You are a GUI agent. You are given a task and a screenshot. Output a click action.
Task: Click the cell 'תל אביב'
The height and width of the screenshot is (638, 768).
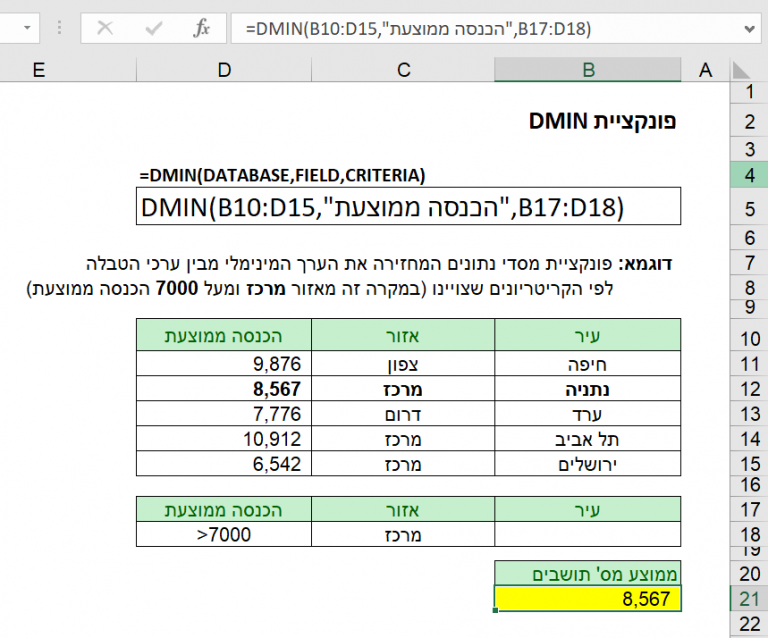click(588, 439)
